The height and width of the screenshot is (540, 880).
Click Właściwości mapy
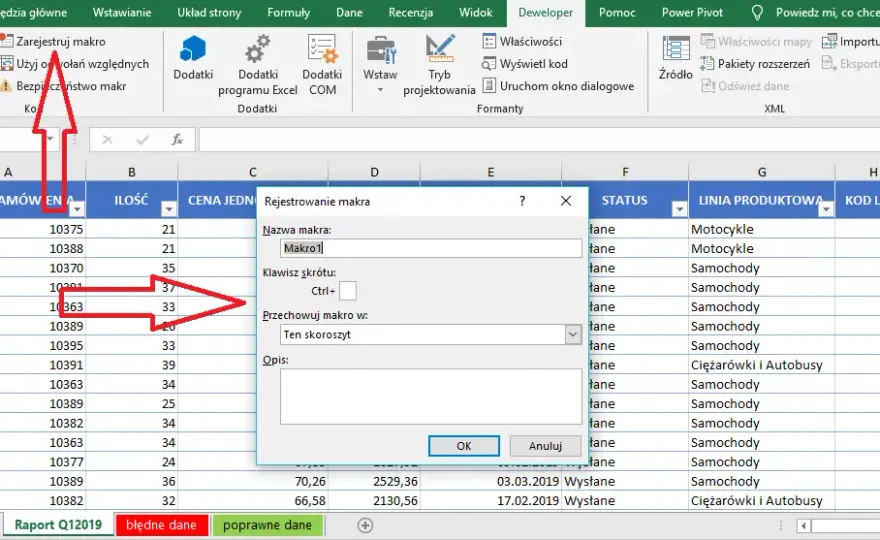coord(756,42)
